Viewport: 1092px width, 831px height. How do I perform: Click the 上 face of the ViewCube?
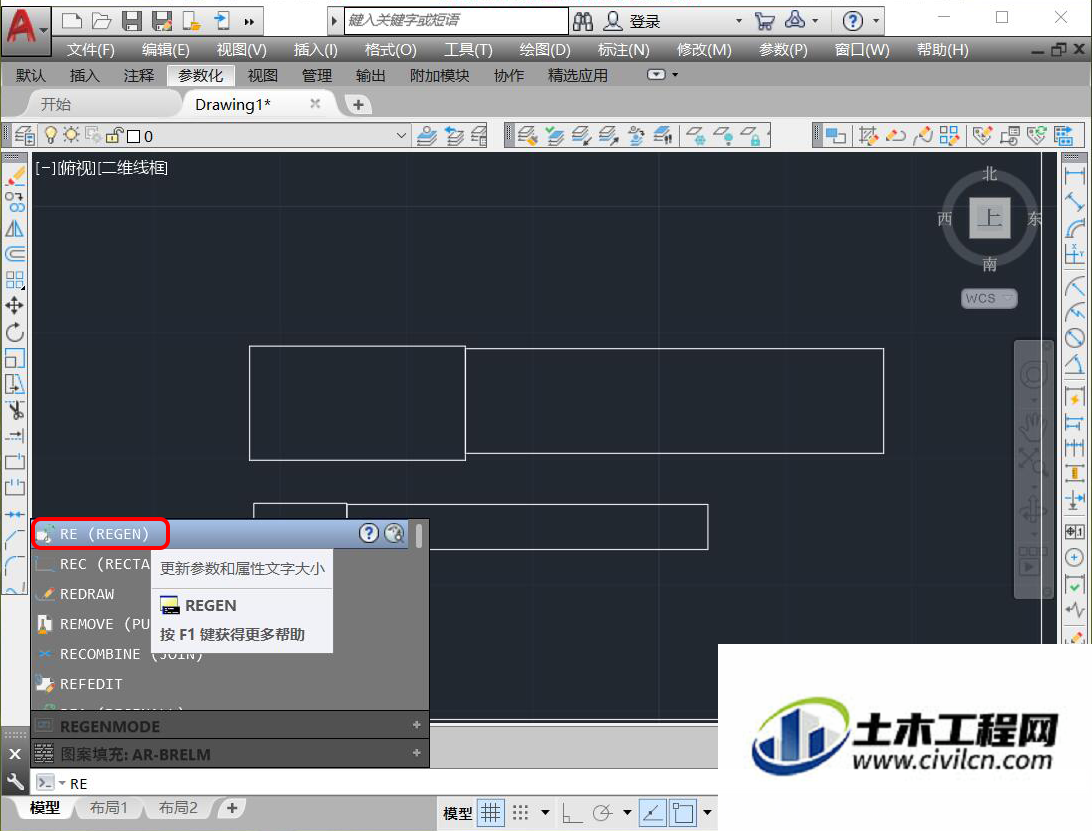click(x=990, y=218)
